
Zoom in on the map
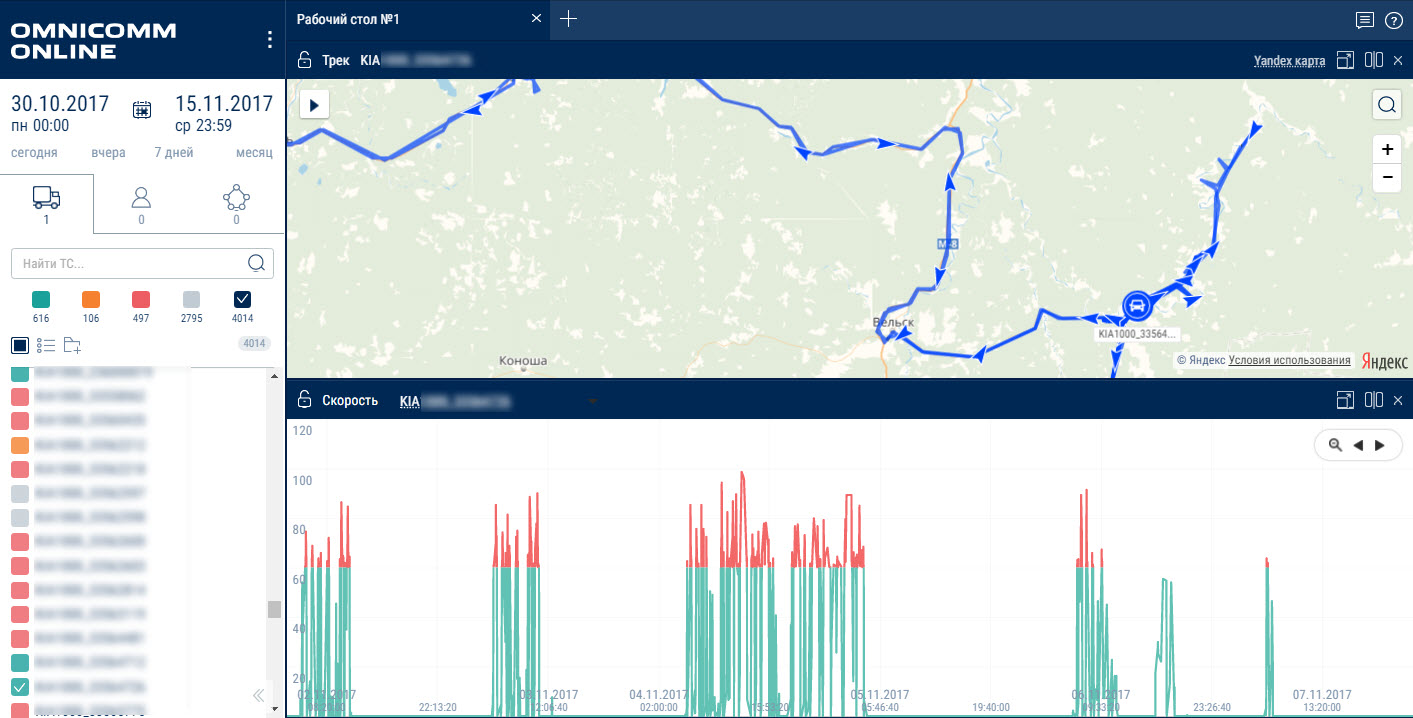[x=1387, y=150]
